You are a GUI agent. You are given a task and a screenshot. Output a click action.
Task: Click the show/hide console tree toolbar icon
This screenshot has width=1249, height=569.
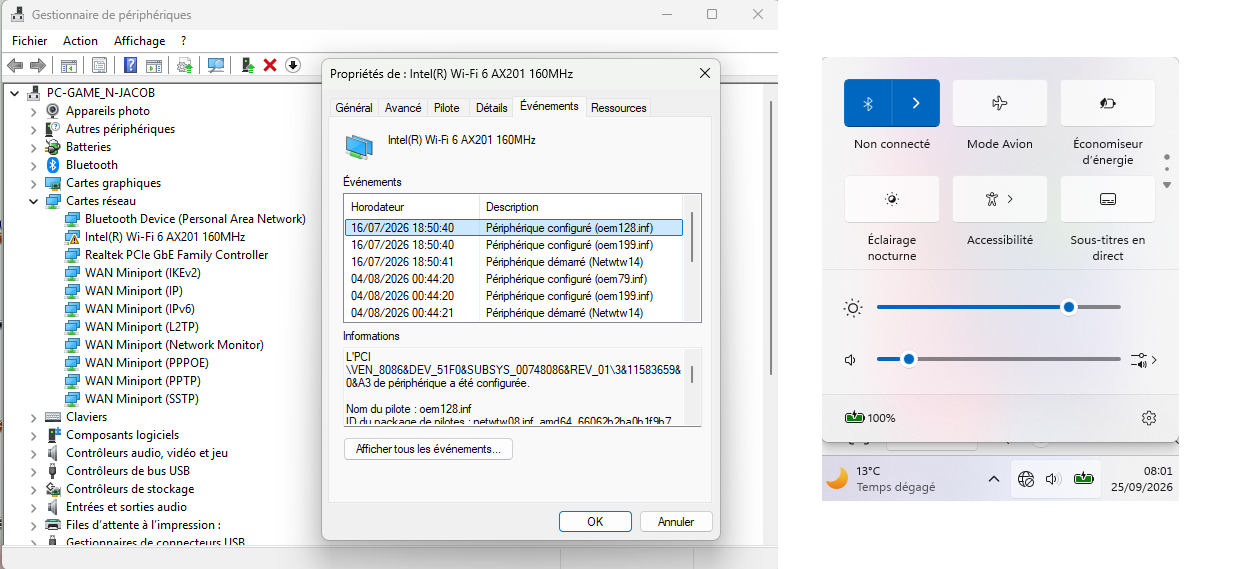pos(69,65)
